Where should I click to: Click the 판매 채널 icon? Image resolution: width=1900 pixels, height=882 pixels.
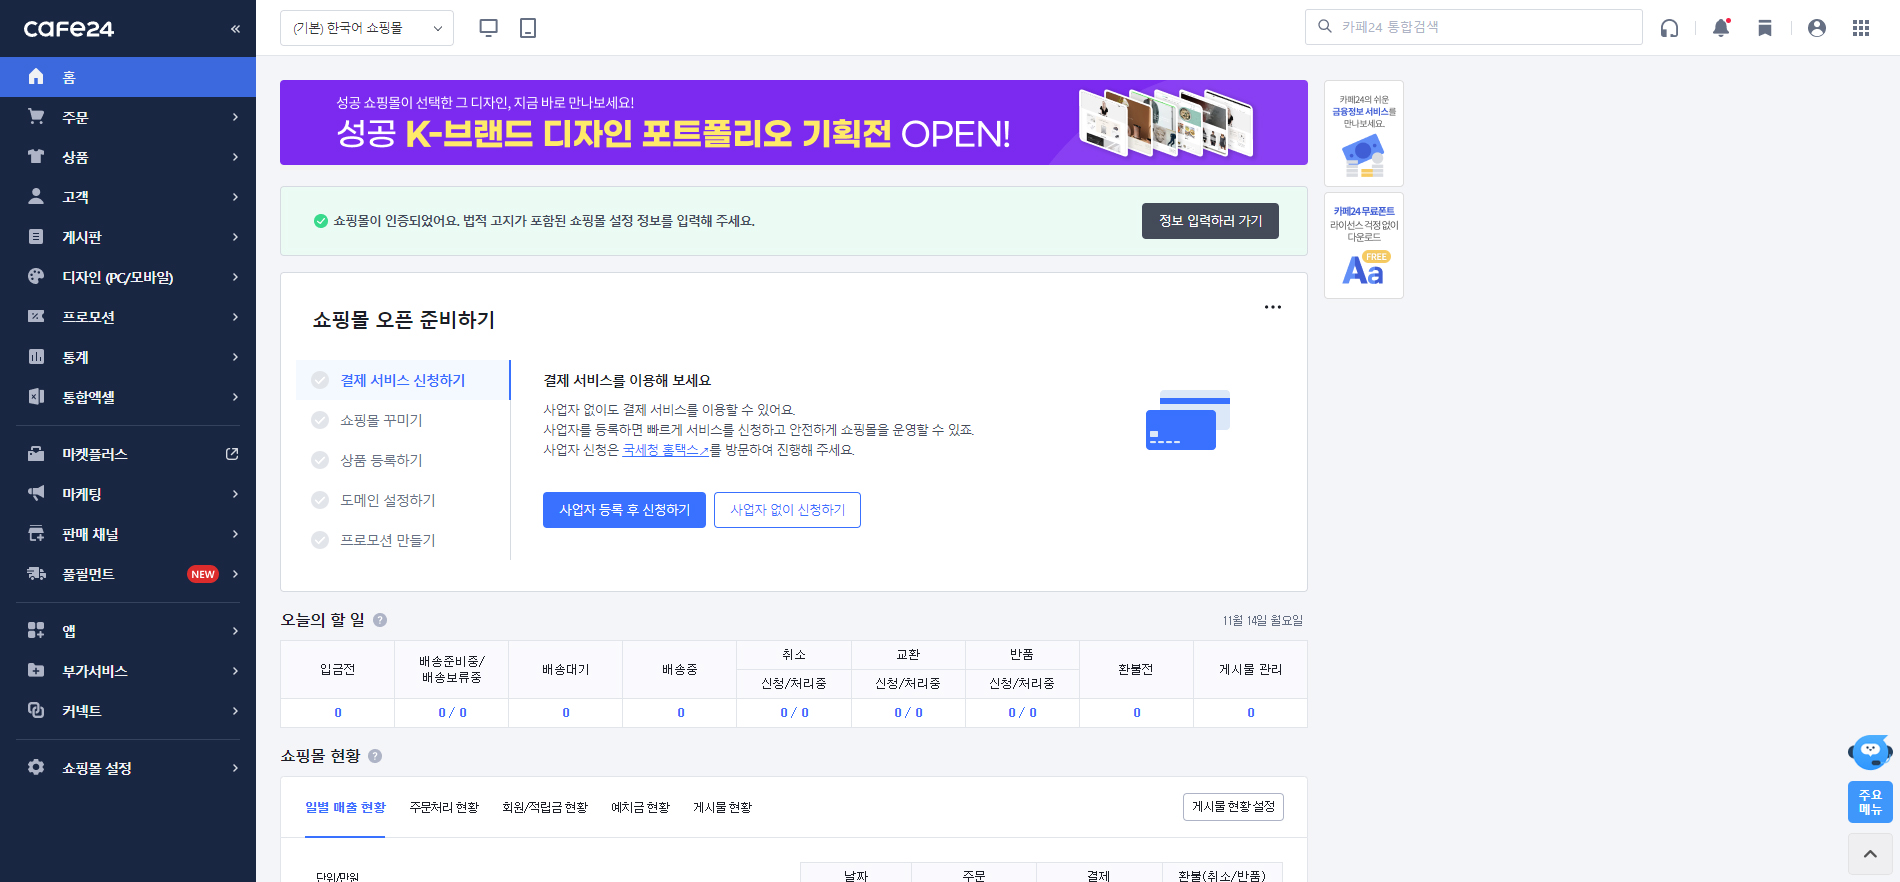36,533
